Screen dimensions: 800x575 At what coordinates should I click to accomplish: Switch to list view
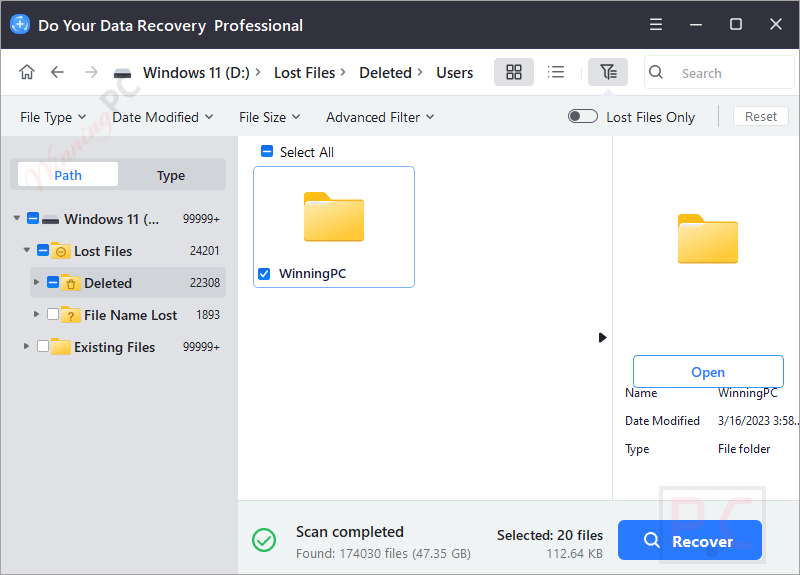pyautogui.click(x=556, y=72)
